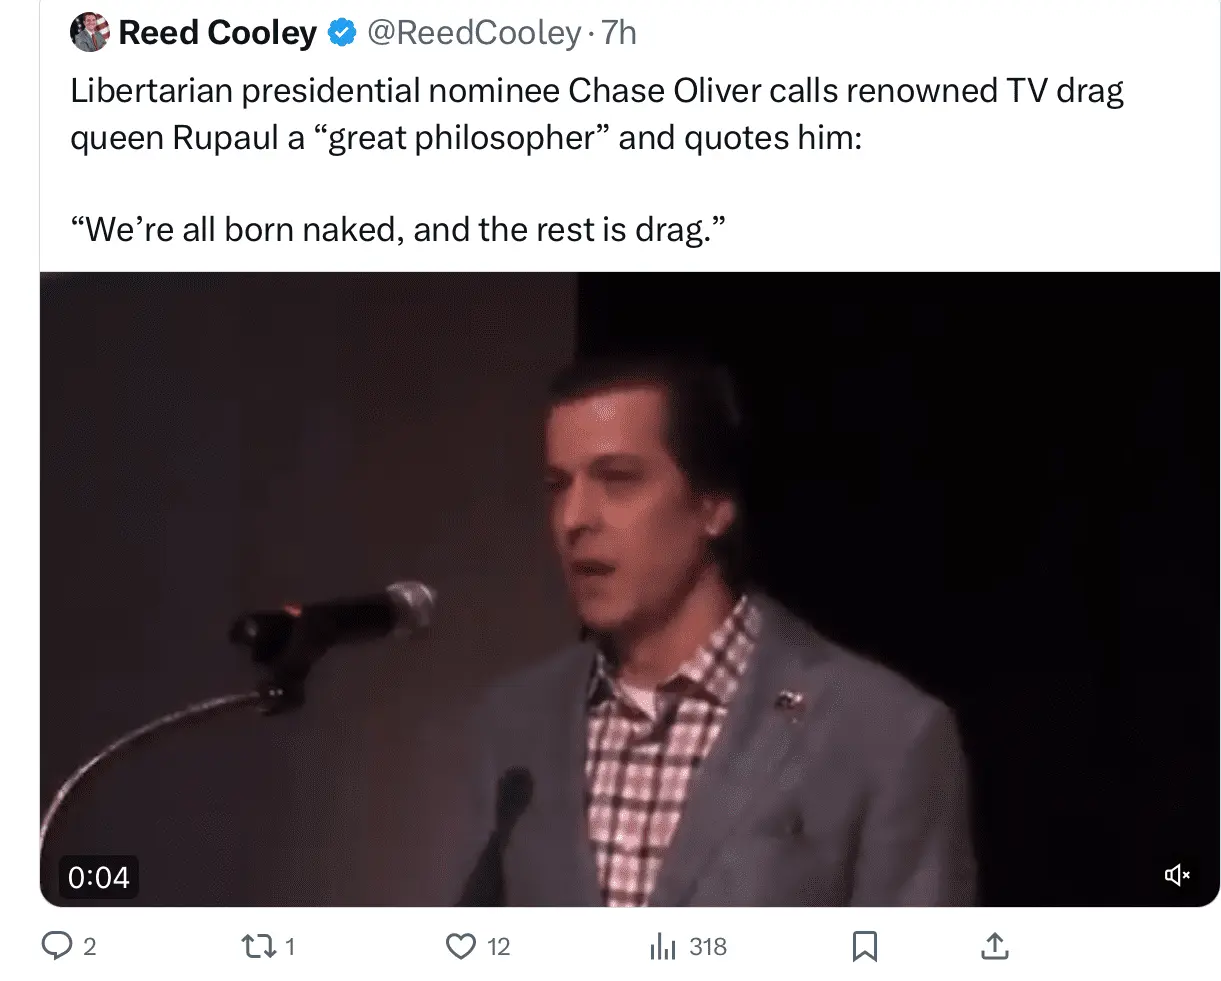This screenshot has width=1221, height=981.
Task: Open the @ReedCooley handle link
Action: [x=474, y=34]
